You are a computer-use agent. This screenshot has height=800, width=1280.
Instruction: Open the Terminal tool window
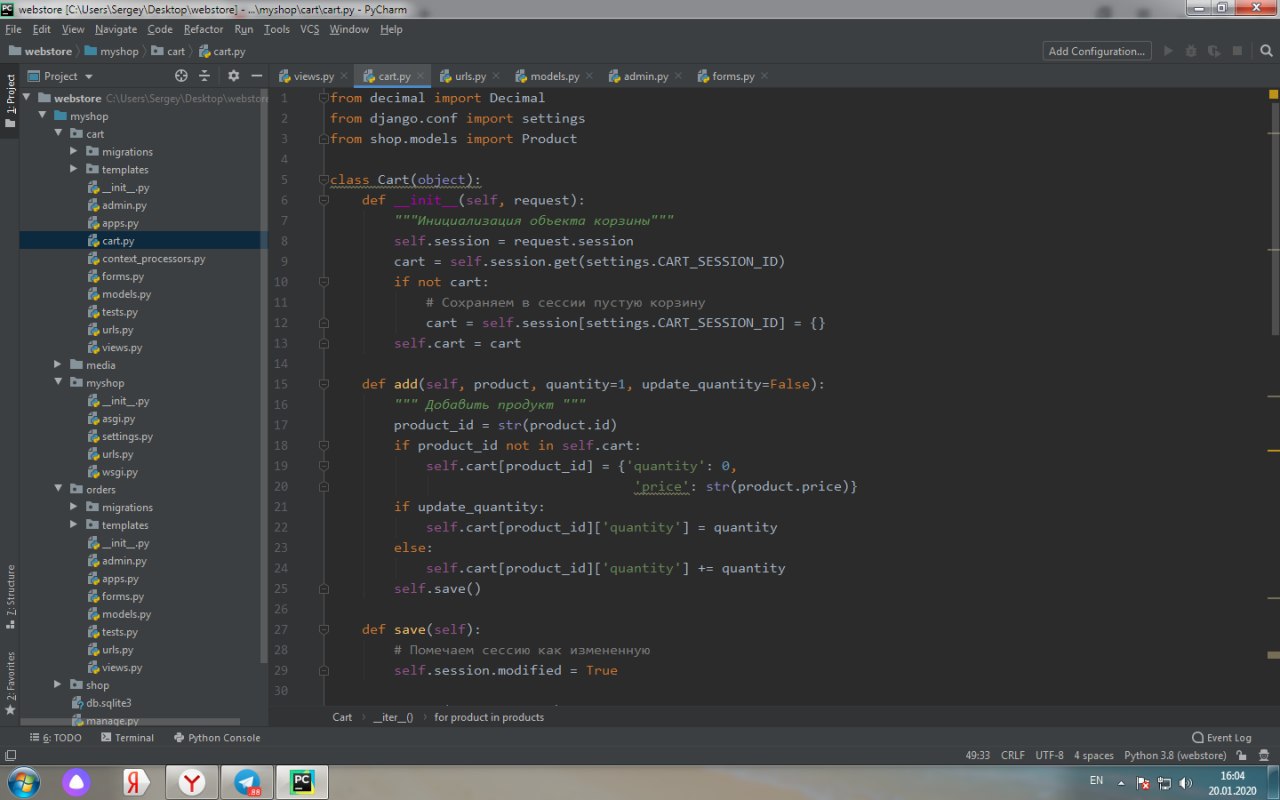pos(127,738)
